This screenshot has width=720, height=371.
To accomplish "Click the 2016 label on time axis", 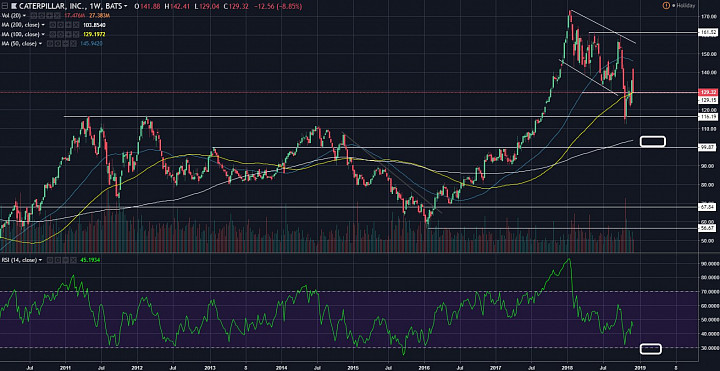I will [425, 367].
